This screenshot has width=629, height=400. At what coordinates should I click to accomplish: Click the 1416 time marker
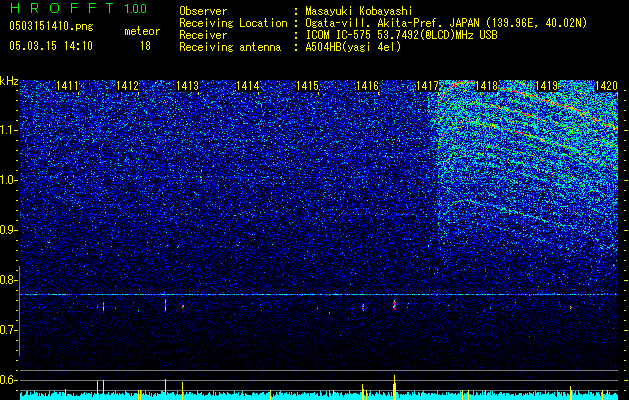367,86
